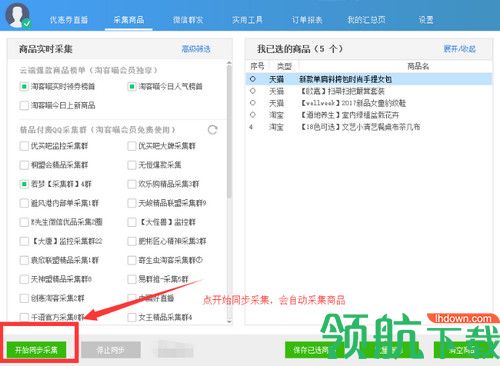Click the user avatar profile icon
This screenshot has width=500, height=366.
[17, 15]
